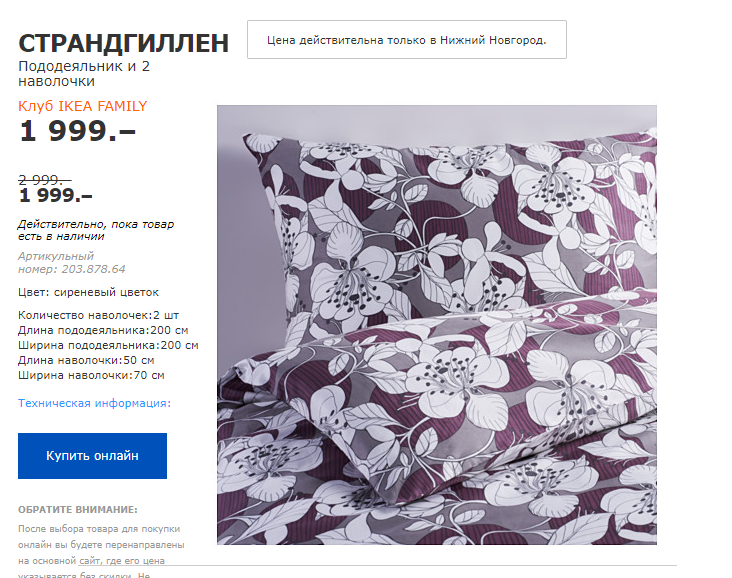Click the Действительно, пока товар есть note
The image size is (732, 578).
coord(96,230)
